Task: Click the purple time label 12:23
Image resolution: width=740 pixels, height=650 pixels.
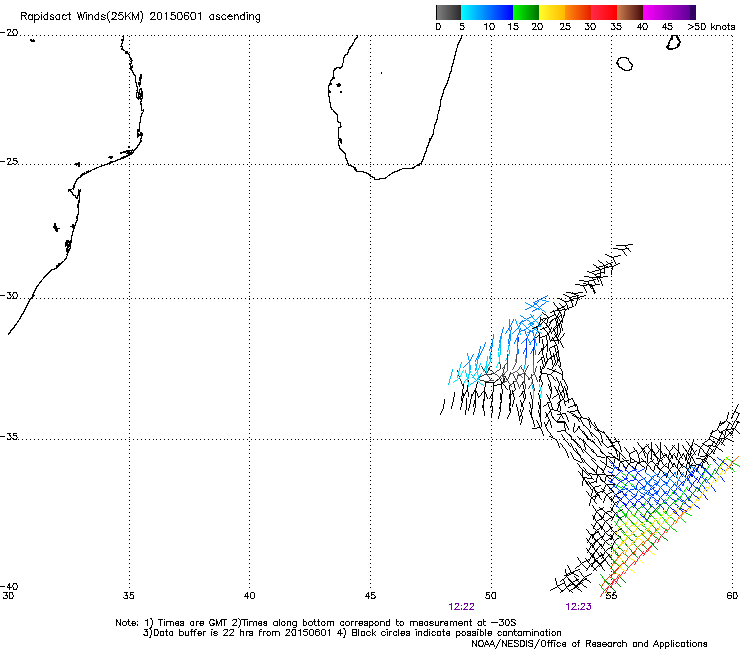Action: click(578, 607)
